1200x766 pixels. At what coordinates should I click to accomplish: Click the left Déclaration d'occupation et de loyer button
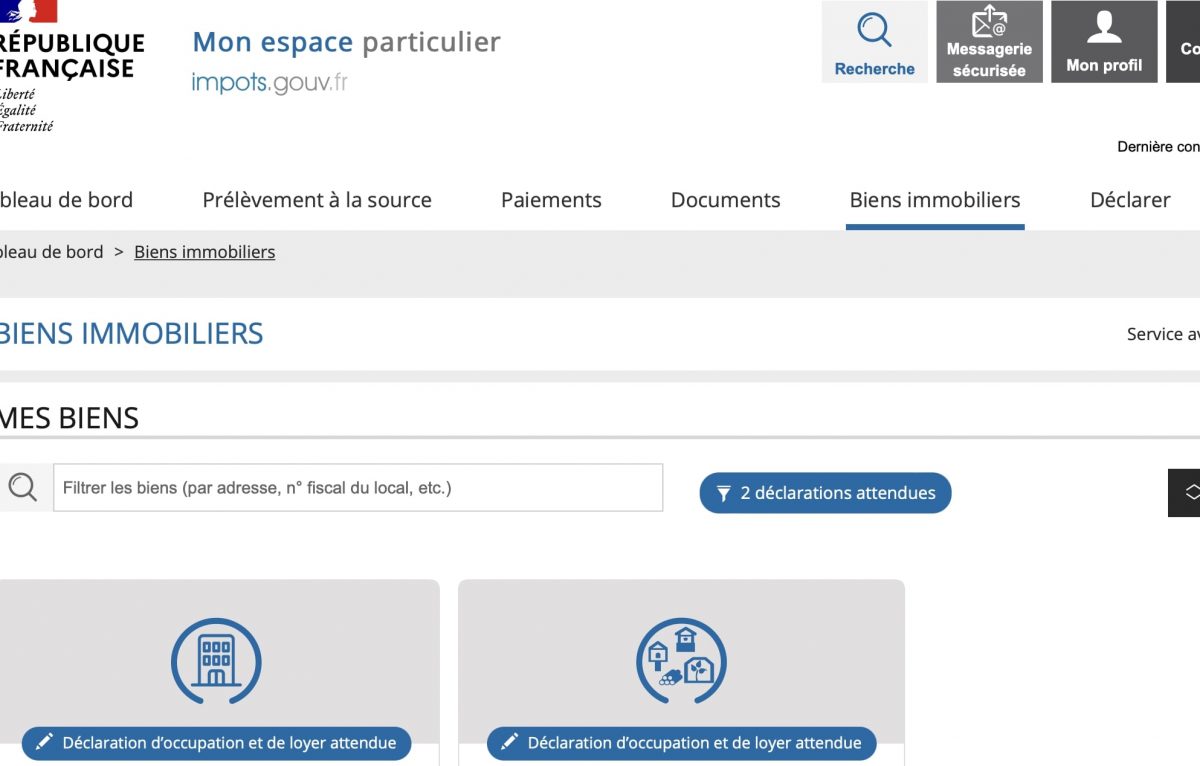coord(217,742)
